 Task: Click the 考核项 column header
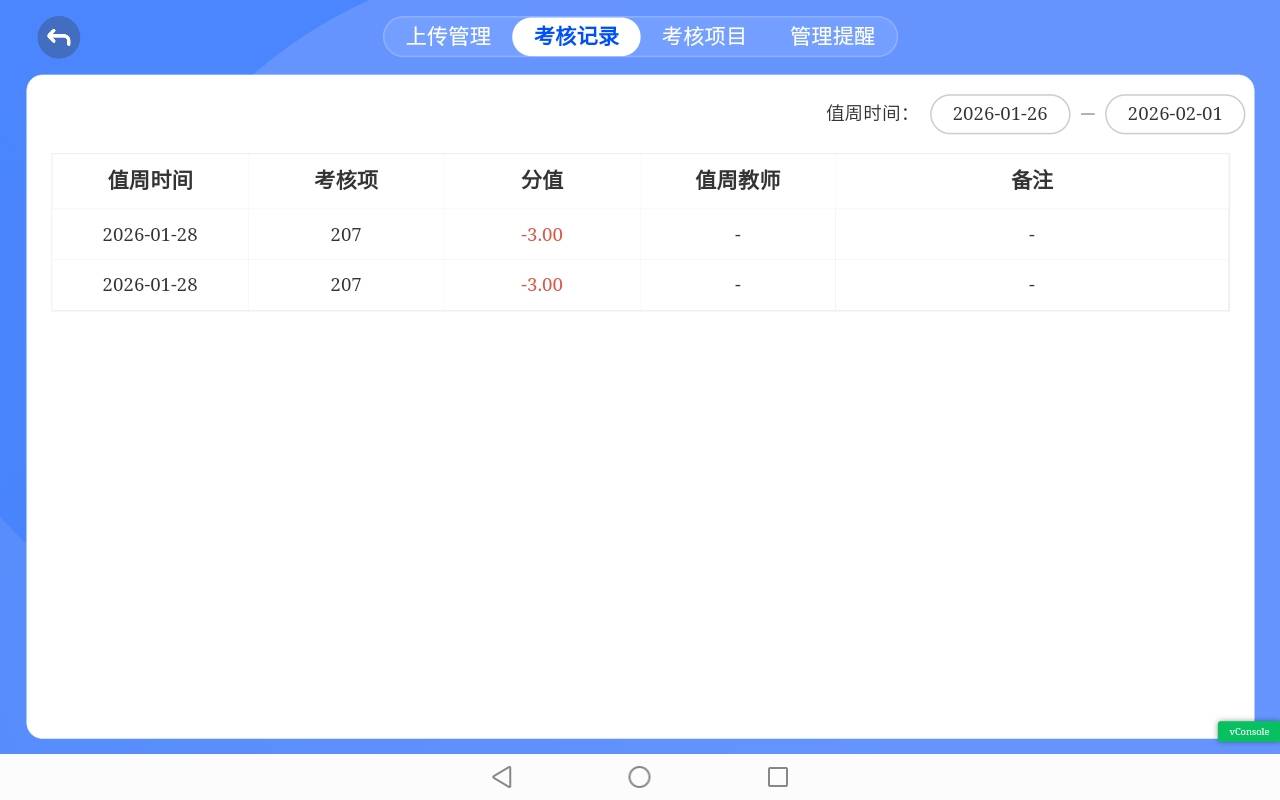click(x=346, y=181)
